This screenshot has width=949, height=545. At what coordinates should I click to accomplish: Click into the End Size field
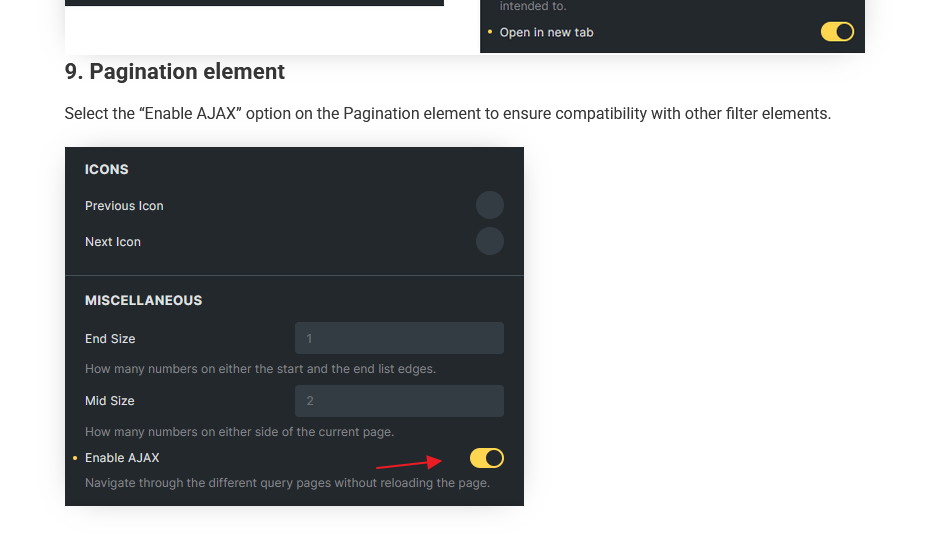(399, 338)
